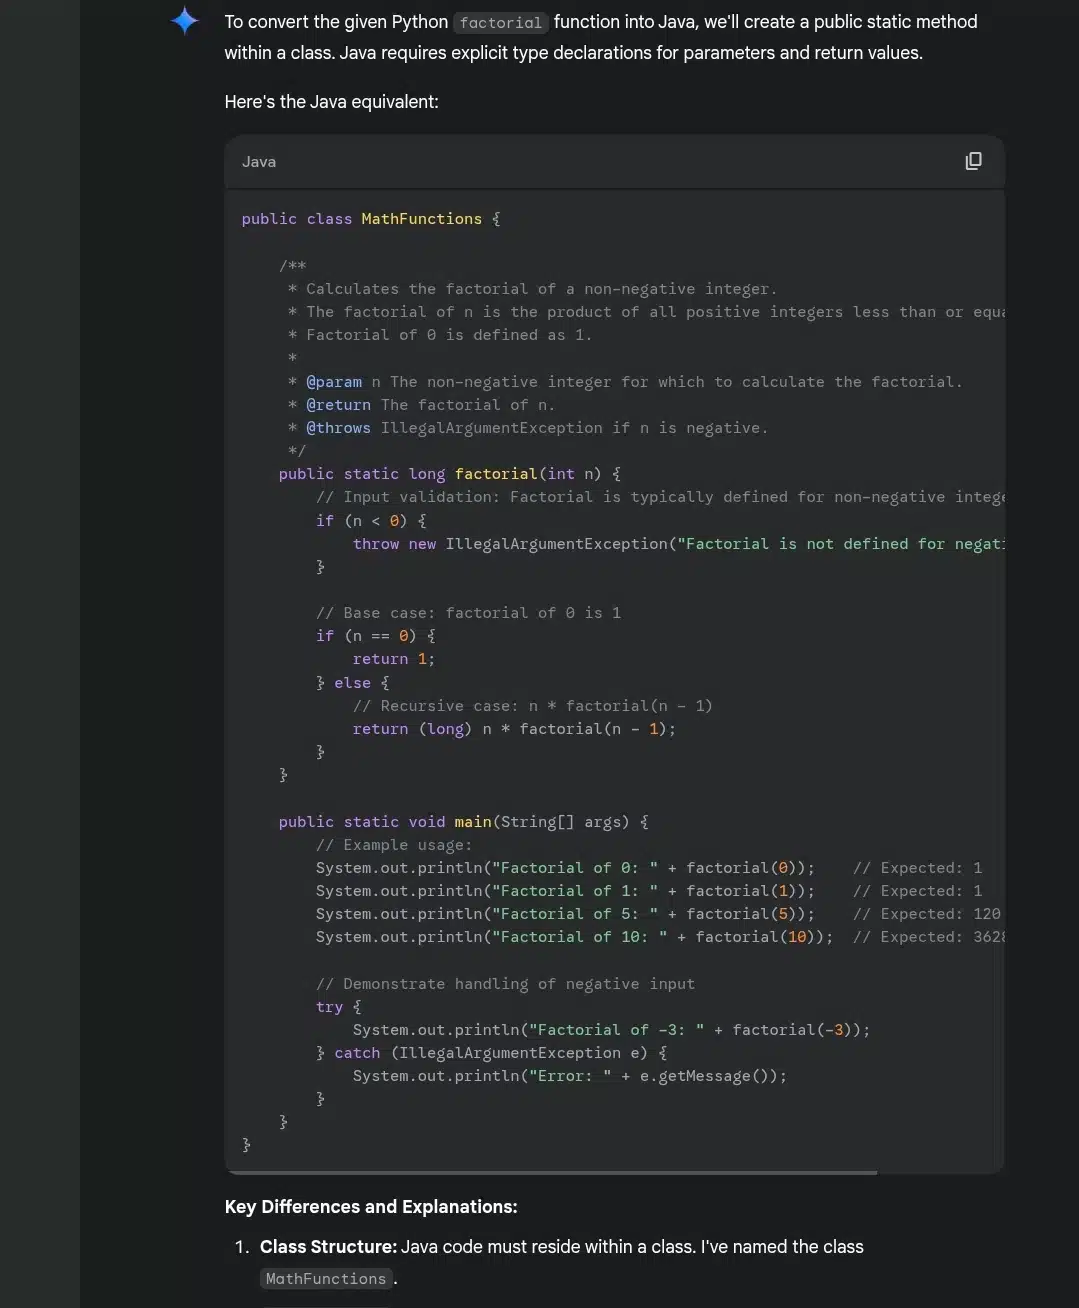The height and width of the screenshot is (1308, 1079).
Task: Click the '@param' javadoc tag
Action: pyautogui.click(x=334, y=382)
